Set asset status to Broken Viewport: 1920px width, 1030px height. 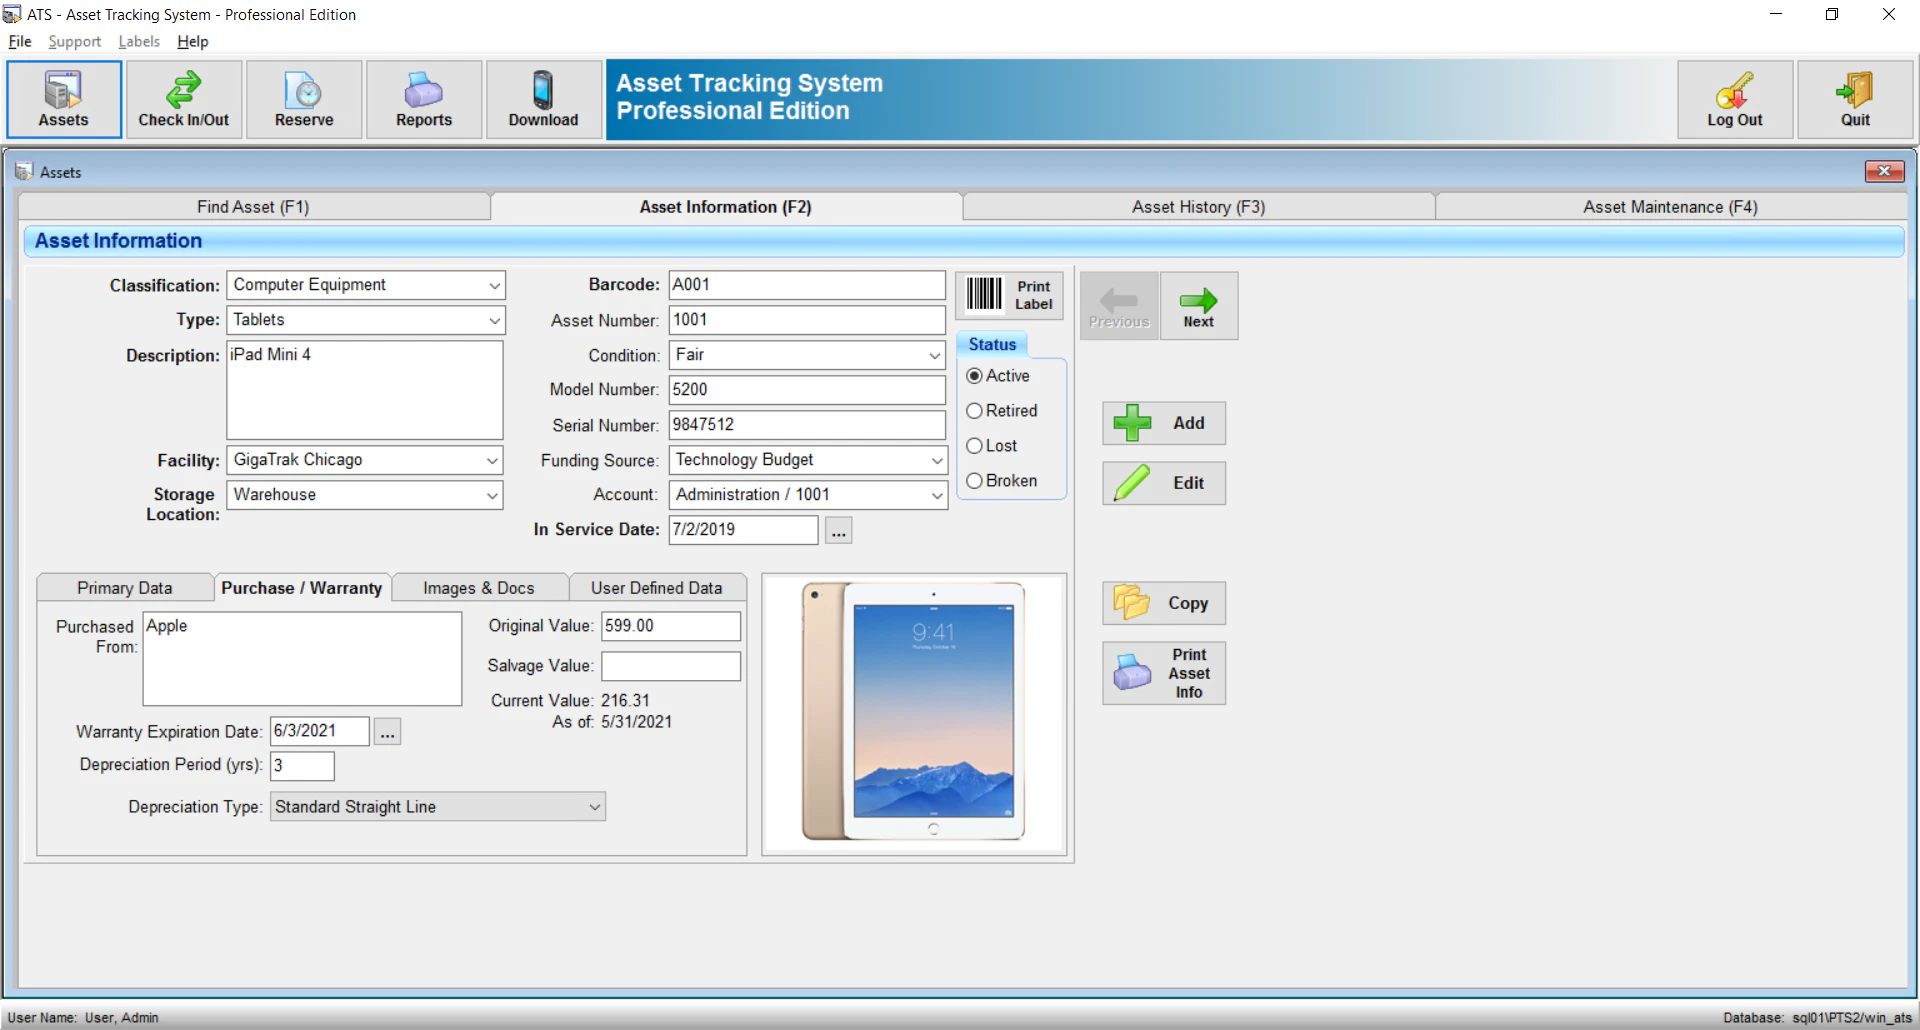pyautogui.click(x=974, y=481)
